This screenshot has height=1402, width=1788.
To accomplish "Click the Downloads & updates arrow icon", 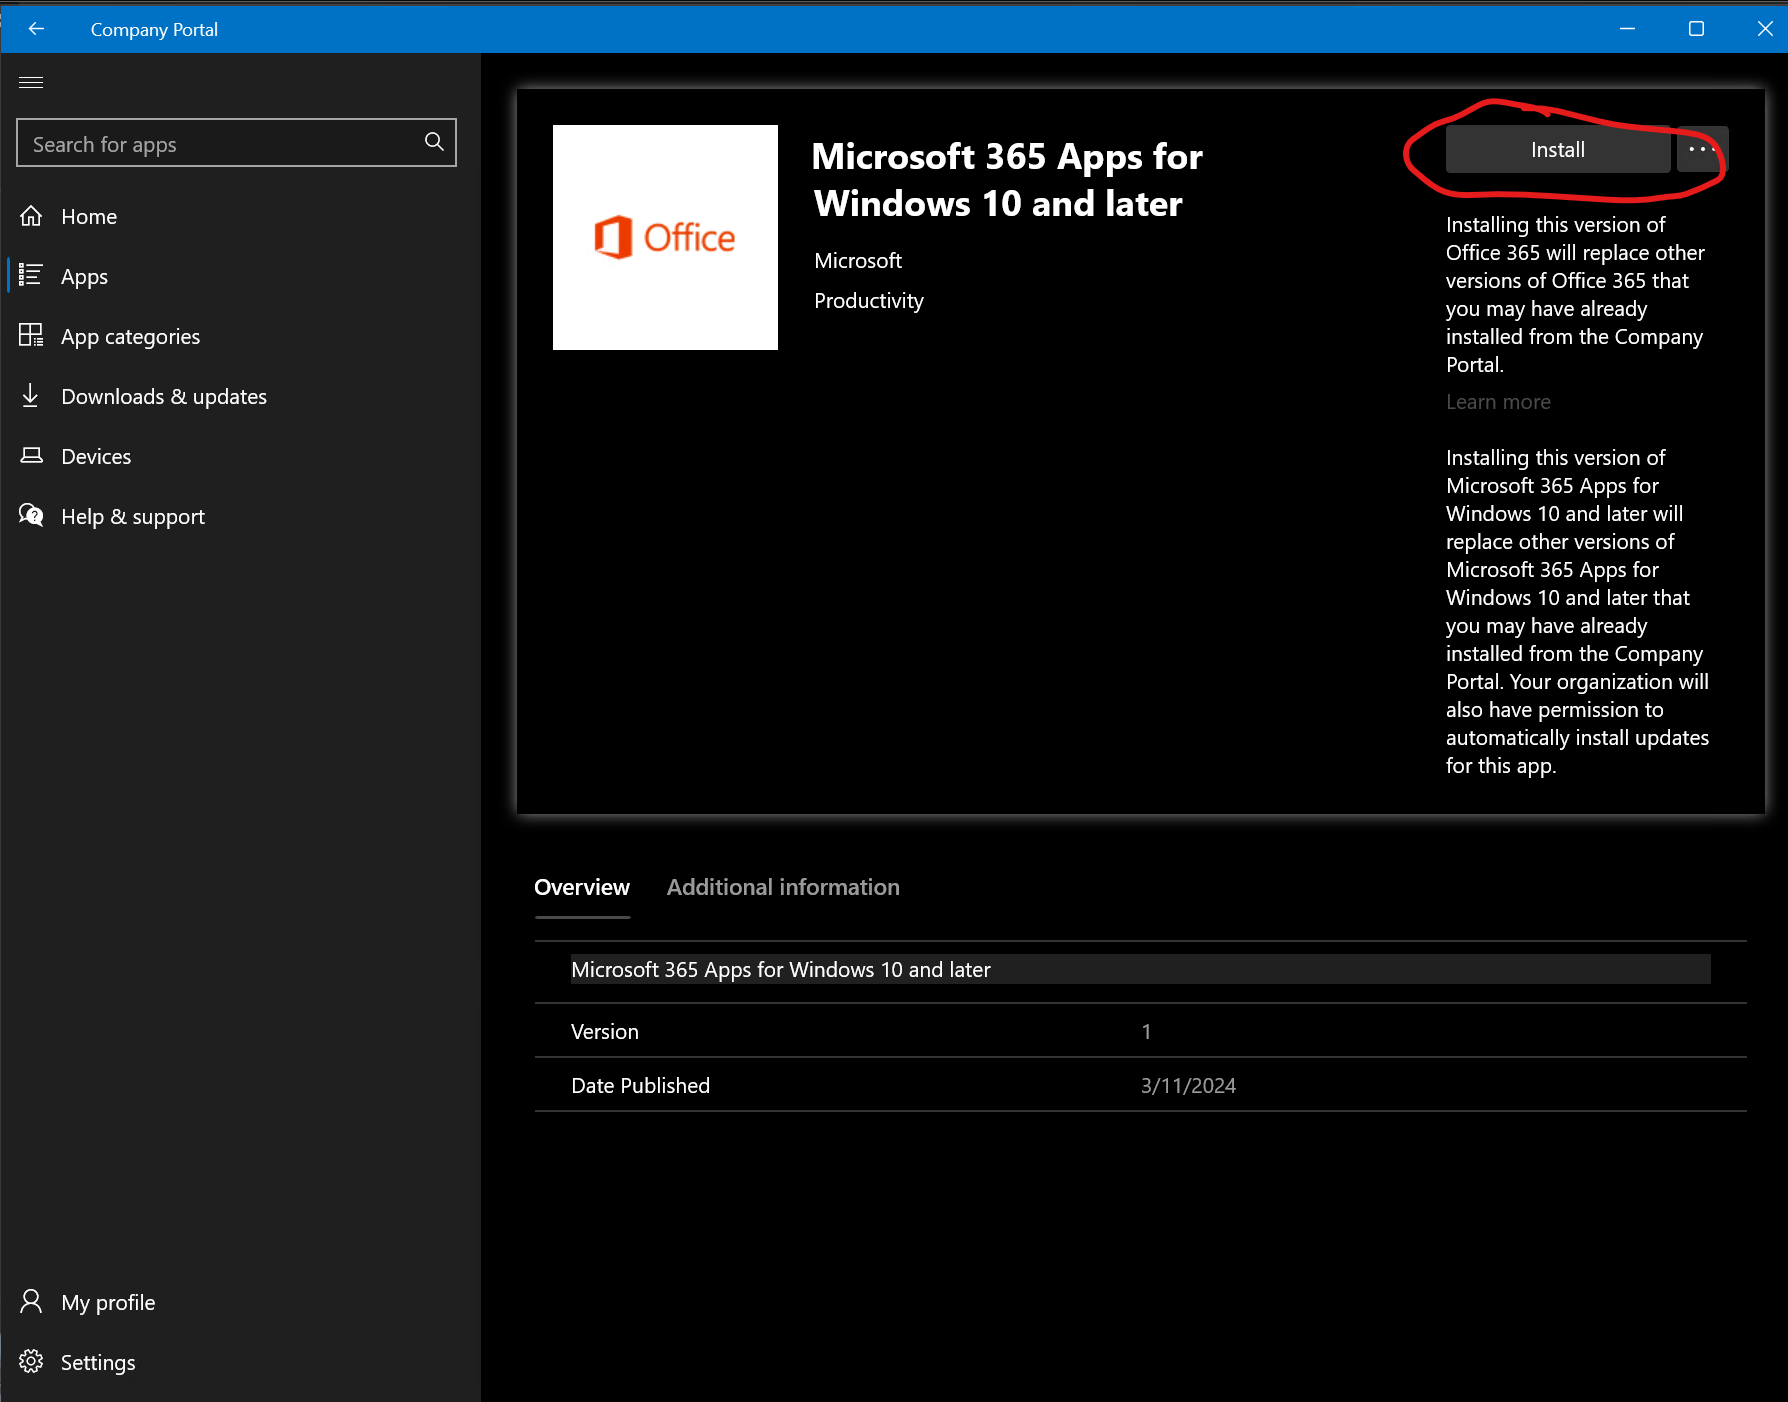I will (31, 395).
